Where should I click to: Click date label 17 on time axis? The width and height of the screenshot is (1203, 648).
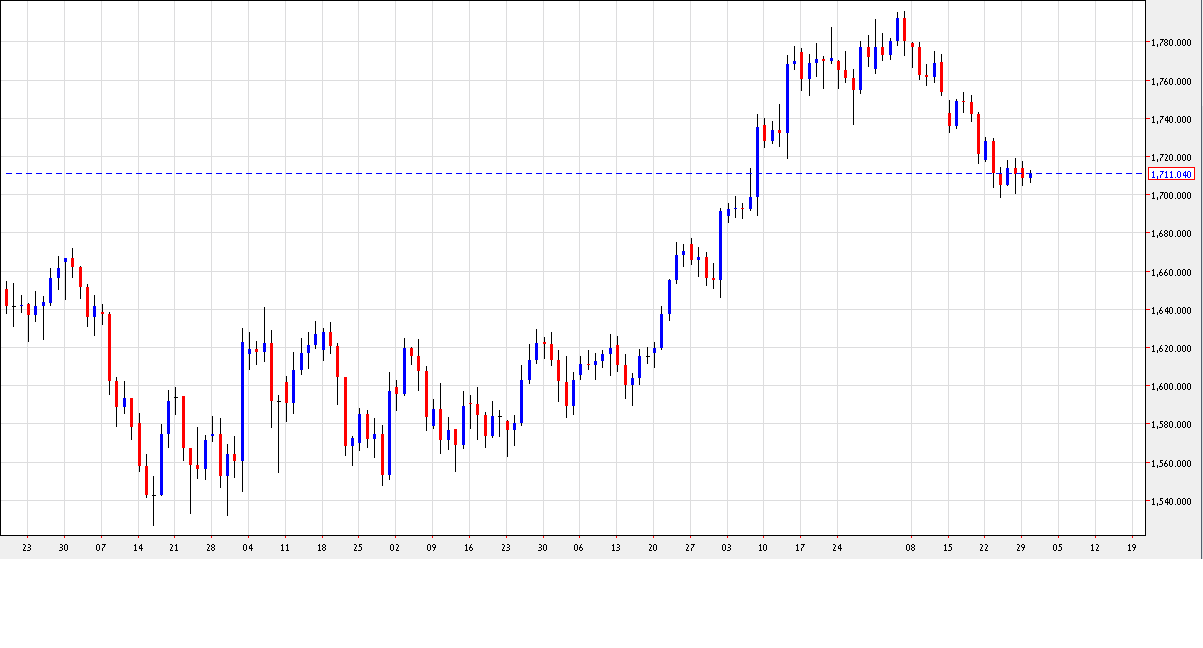tap(800, 547)
